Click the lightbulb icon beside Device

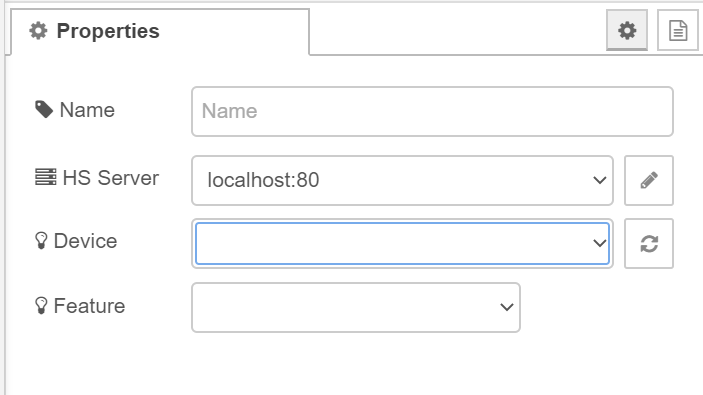[41, 241]
